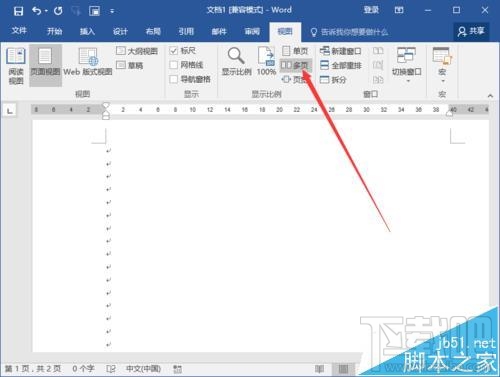The height and width of the screenshot is (377, 500).
Task: Switch to 草稿 (Draft) view
Action: 130,65
